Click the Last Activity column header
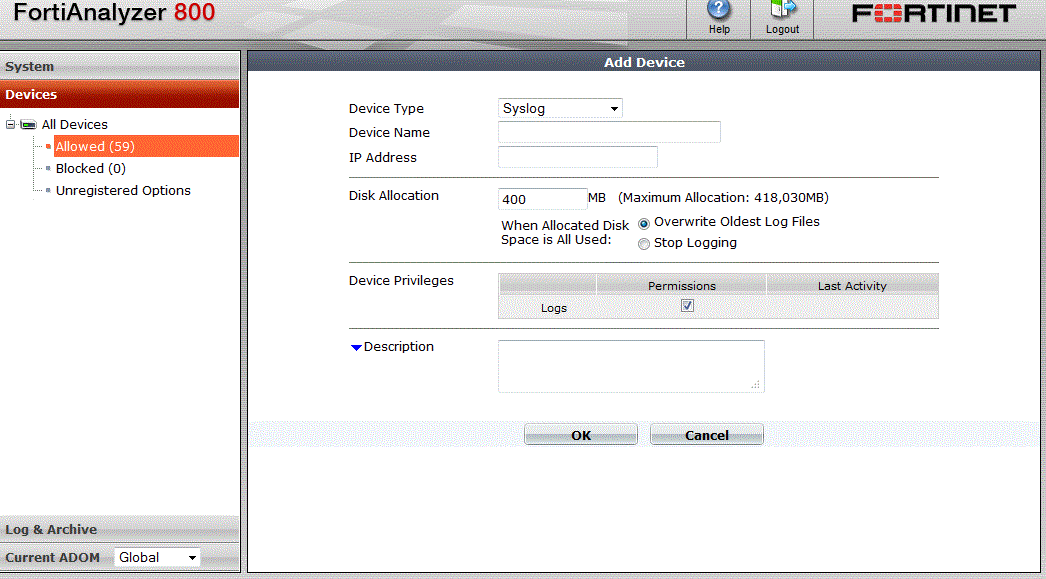Screen dimensions: 1046x579 pyautogui.click(x=853, y=285)
